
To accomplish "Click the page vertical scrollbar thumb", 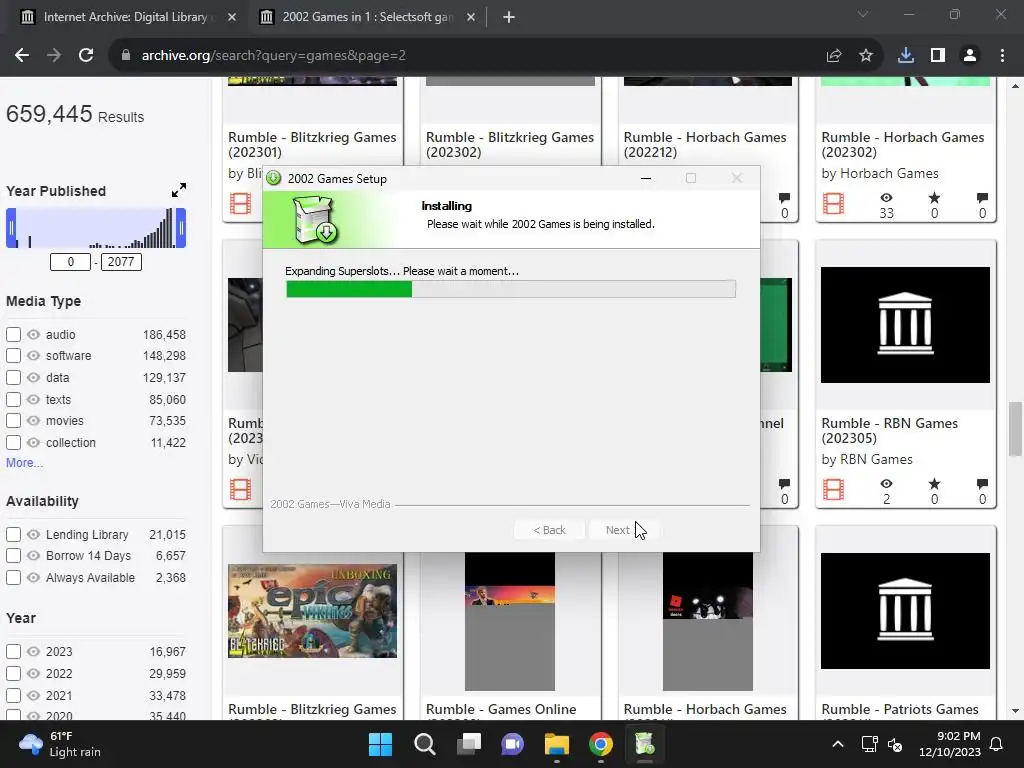I will [1015, 430].
